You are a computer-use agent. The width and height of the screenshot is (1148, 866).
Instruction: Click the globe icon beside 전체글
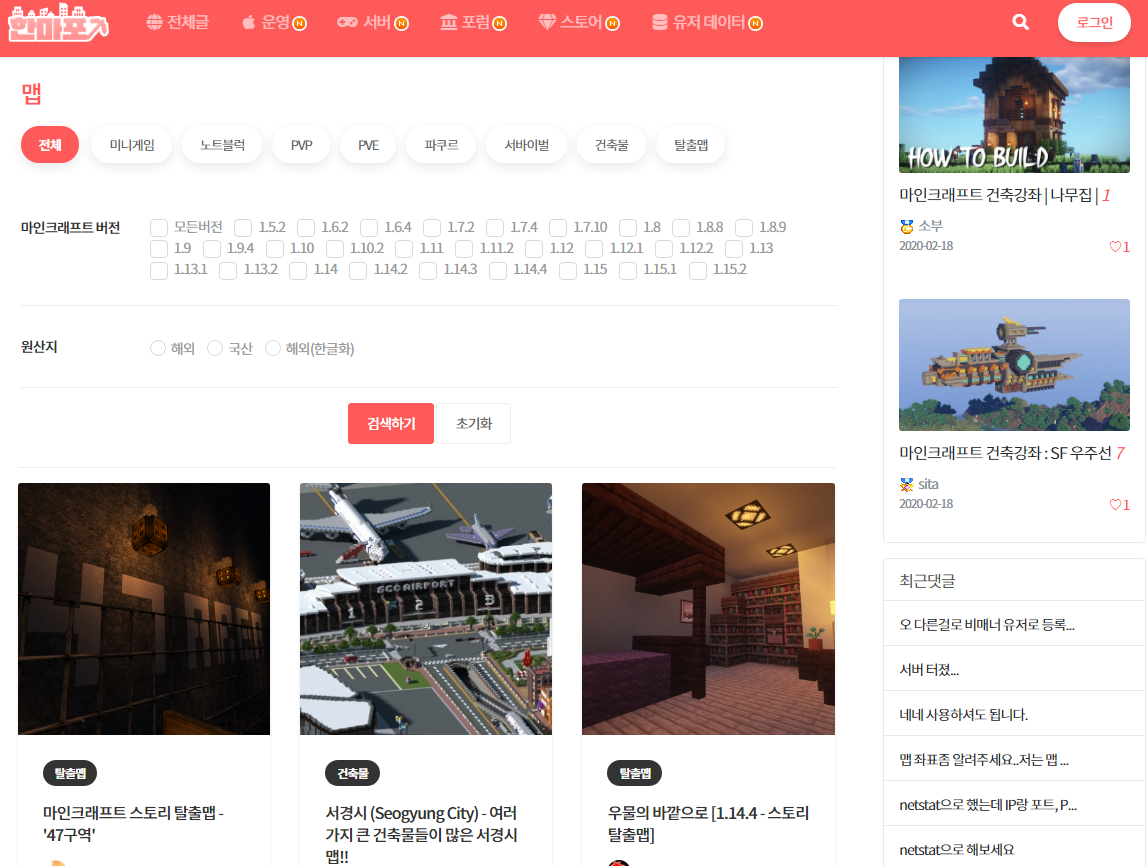point(154,23)
